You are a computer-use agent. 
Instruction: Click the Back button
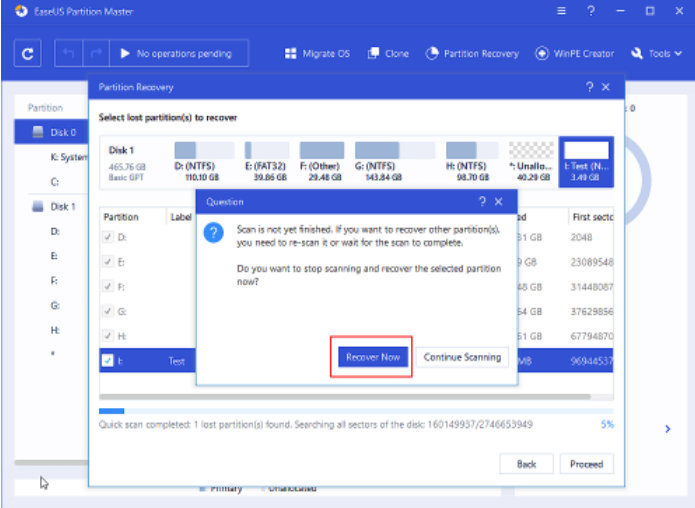pos(526,464)
